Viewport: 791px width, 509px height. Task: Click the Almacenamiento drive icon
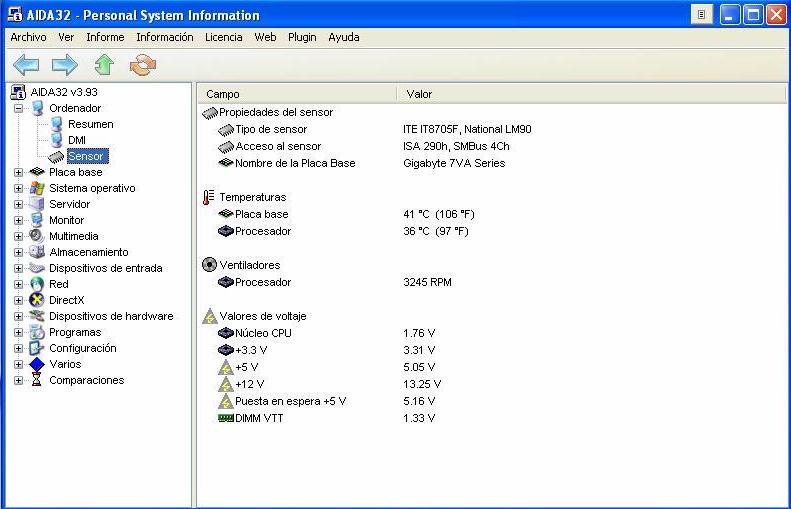37,252
